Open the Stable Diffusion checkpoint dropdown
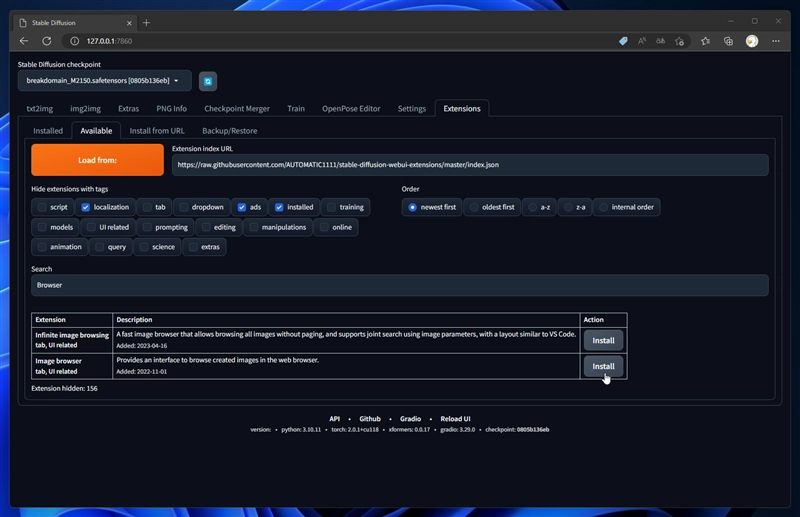Screen dimensions: 800x517 click(105, 81)
